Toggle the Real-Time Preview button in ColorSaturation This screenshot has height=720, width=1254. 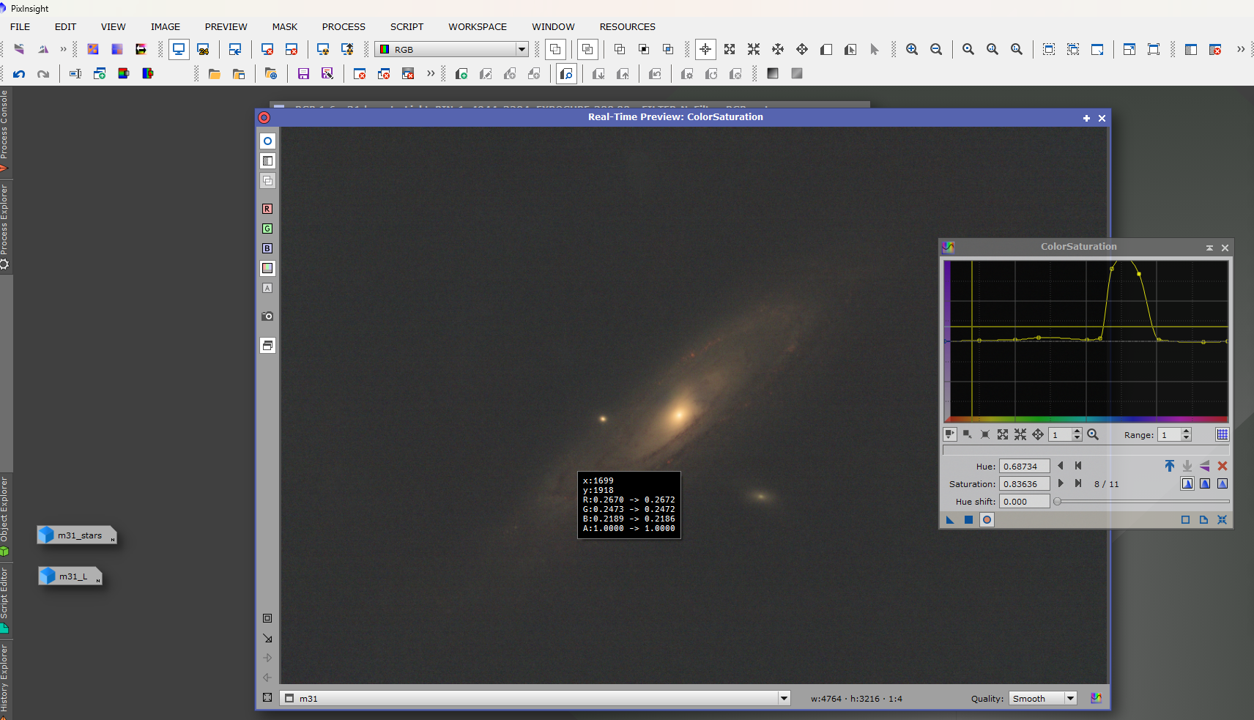point(987,520)
